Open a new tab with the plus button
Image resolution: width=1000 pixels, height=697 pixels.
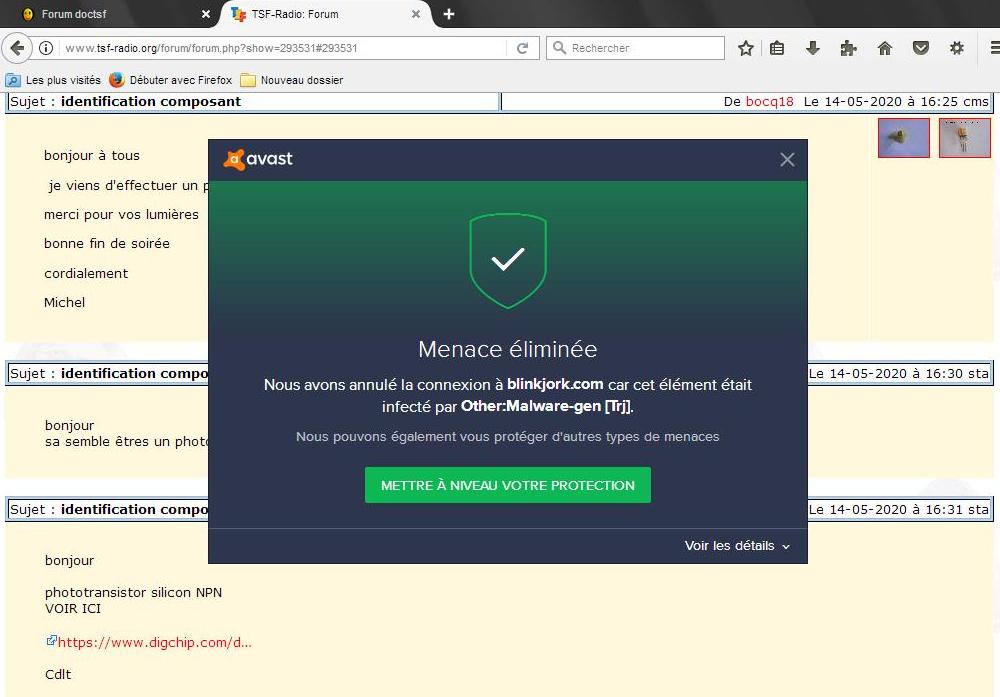pos(449,14)
